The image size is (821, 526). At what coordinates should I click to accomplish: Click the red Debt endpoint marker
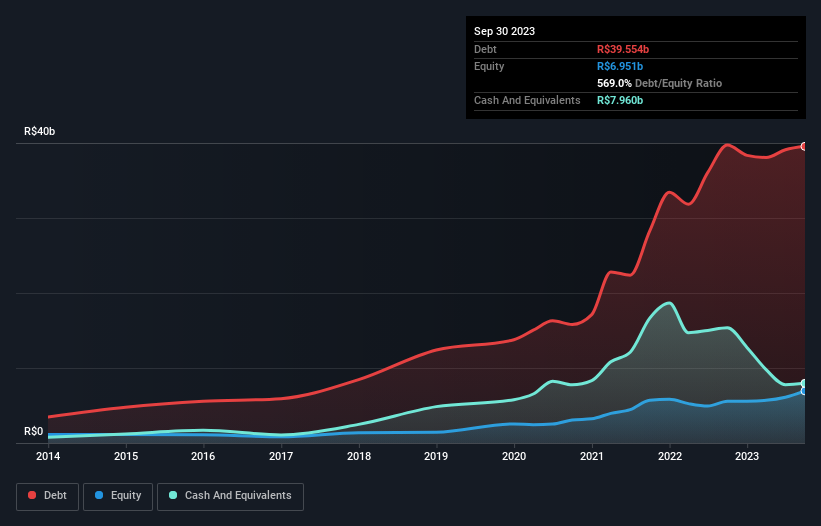click(x=804, y=147)
